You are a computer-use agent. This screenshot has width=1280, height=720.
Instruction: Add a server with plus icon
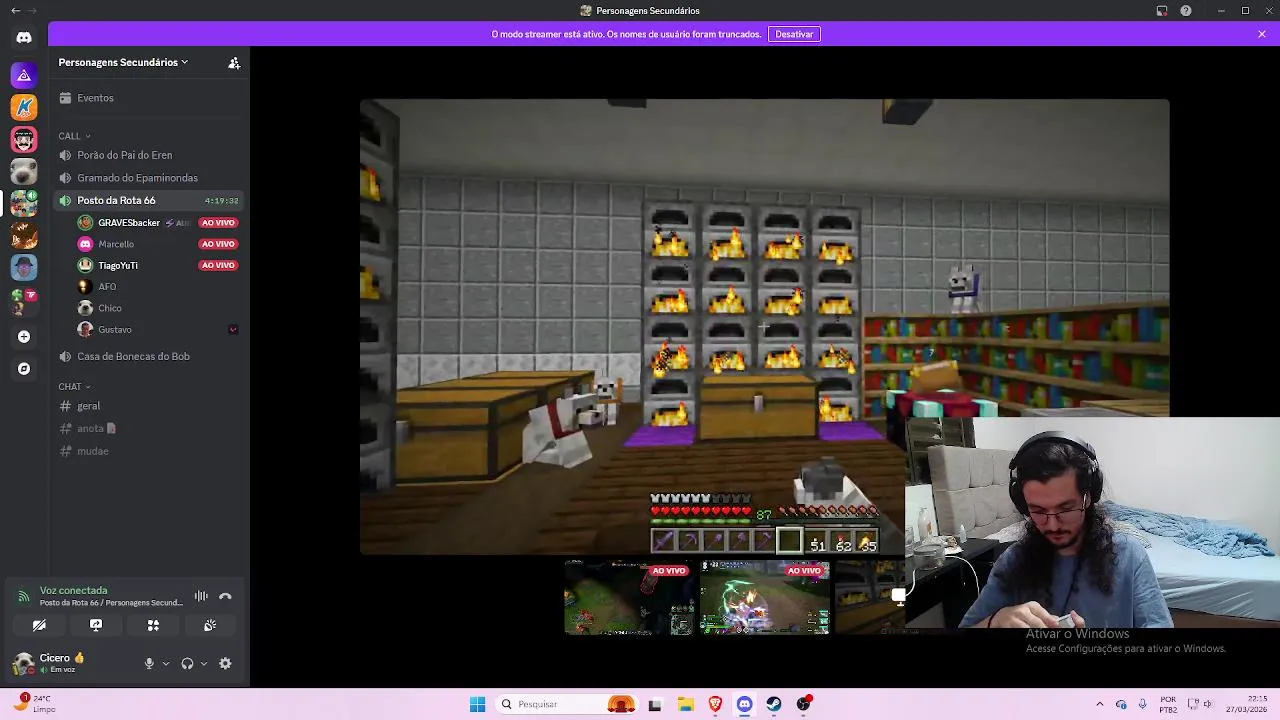pyautogui.click(x=24, y=337)
